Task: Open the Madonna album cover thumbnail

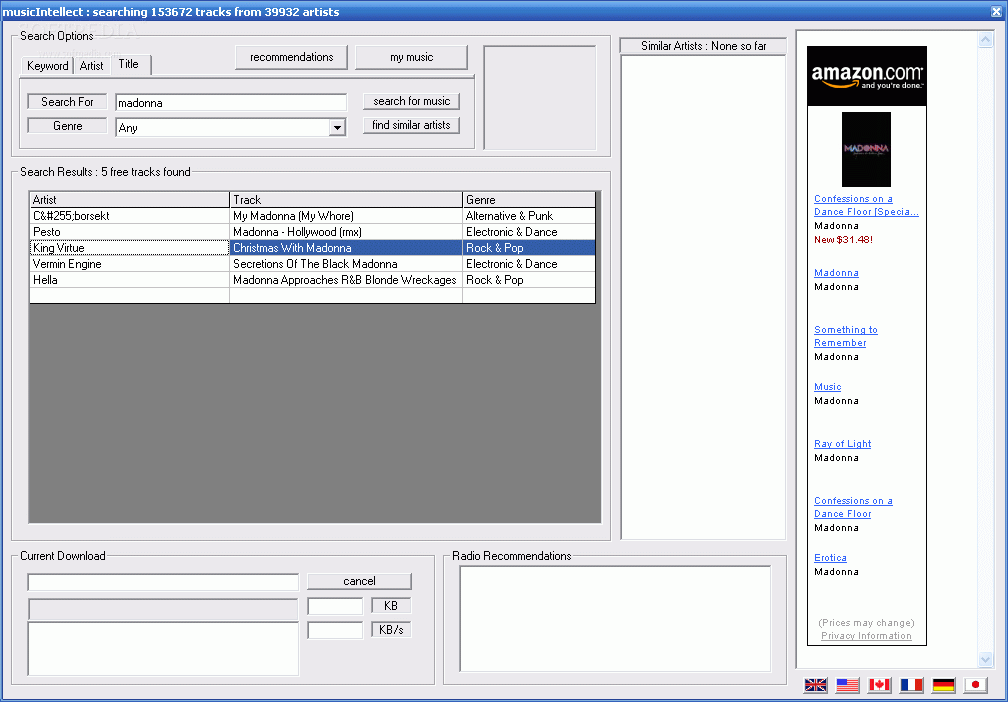Action: click(x=867, y=149)
